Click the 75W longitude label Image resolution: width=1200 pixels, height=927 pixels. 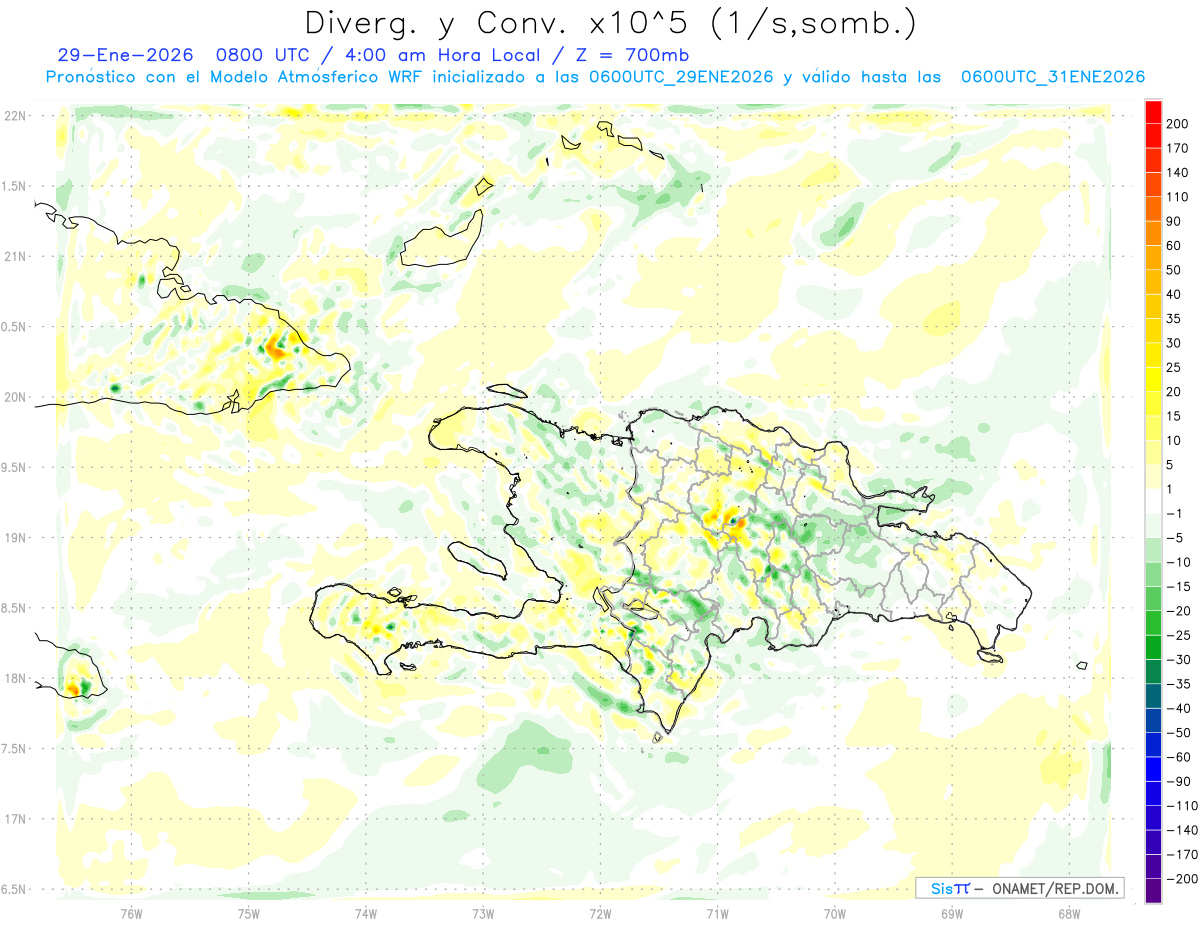click(248, 913)
